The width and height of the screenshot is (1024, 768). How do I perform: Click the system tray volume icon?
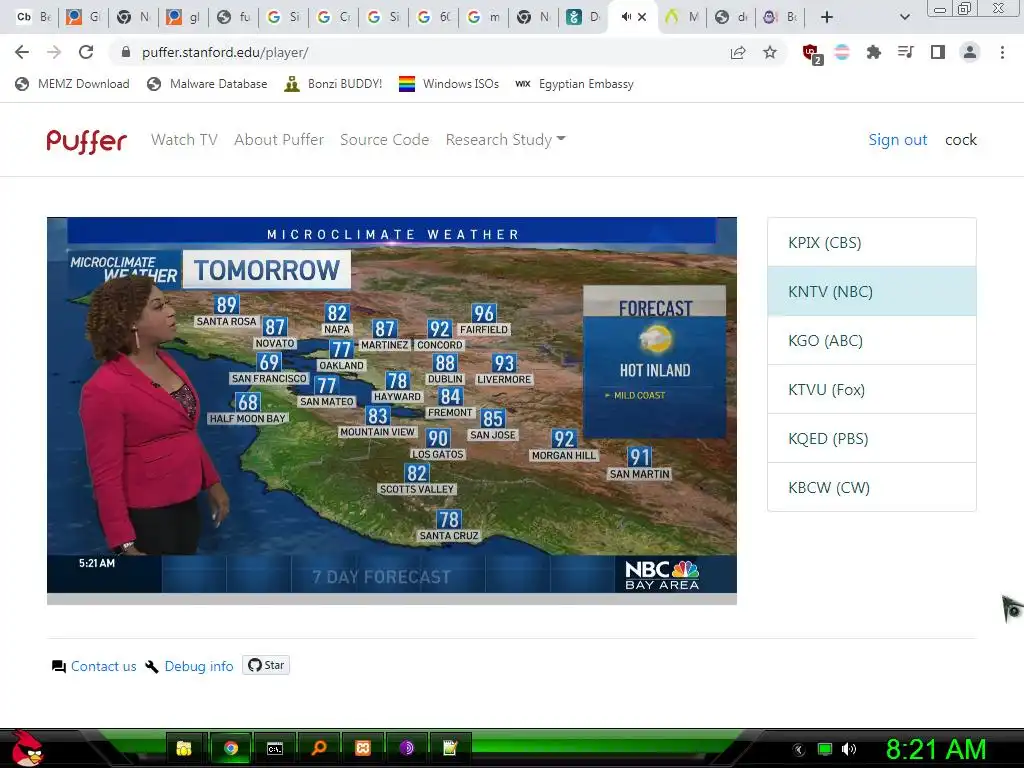849,749
